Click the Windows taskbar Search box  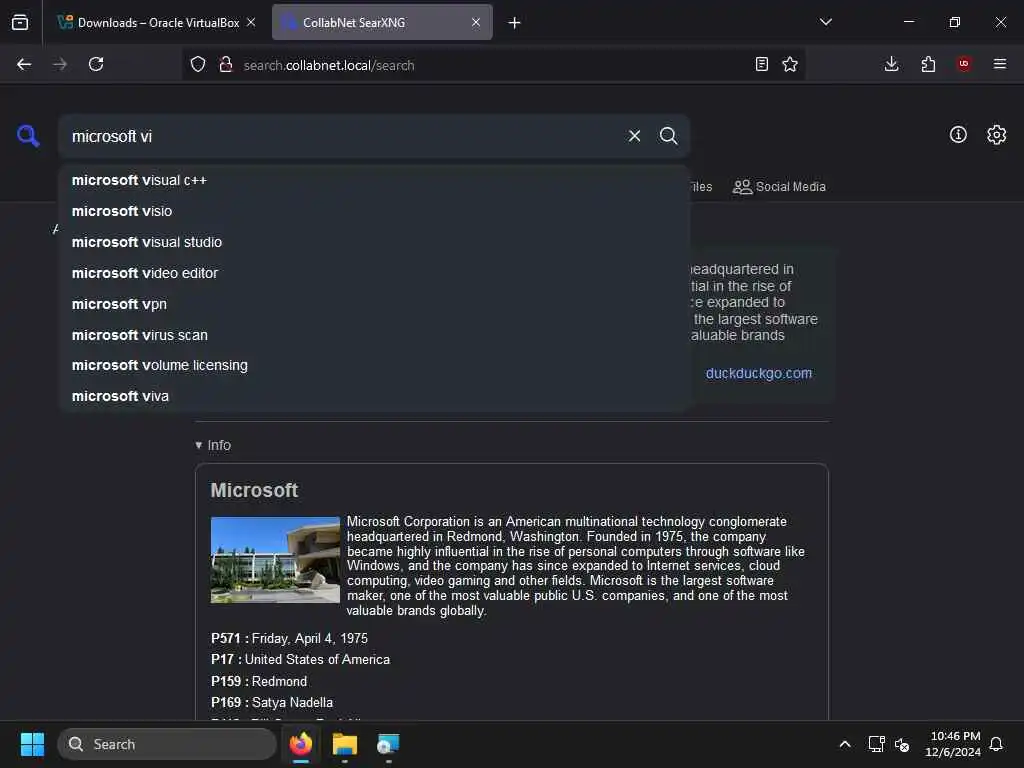167,744
